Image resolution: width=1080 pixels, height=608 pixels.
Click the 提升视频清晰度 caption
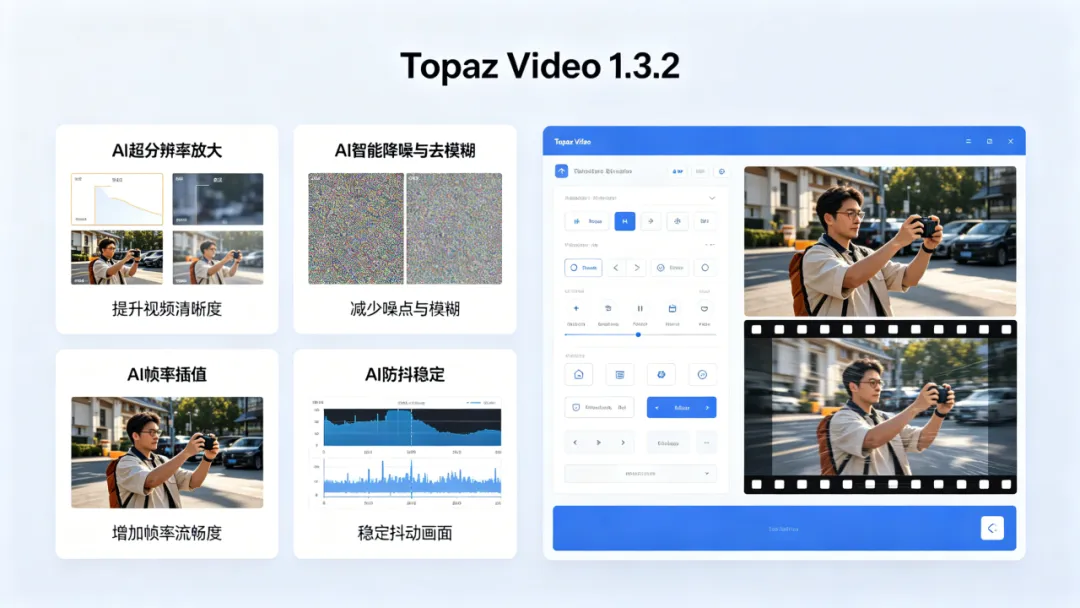click(x=167, y=308)
